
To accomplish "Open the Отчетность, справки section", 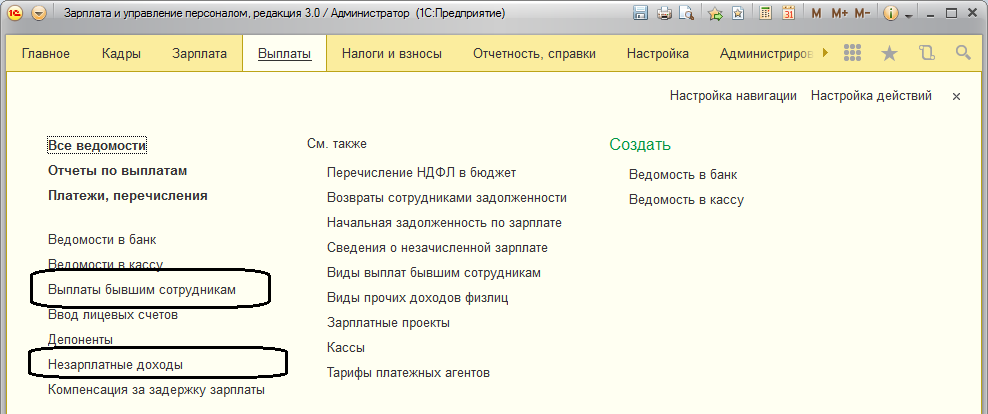I will pyautogui.click(x=534, y=54).
